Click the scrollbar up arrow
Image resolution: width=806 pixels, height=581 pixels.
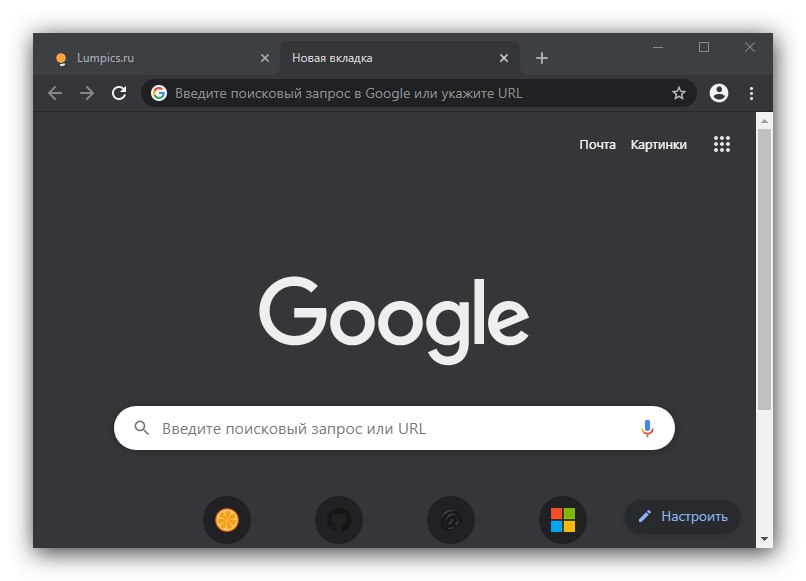pos(764,121)
